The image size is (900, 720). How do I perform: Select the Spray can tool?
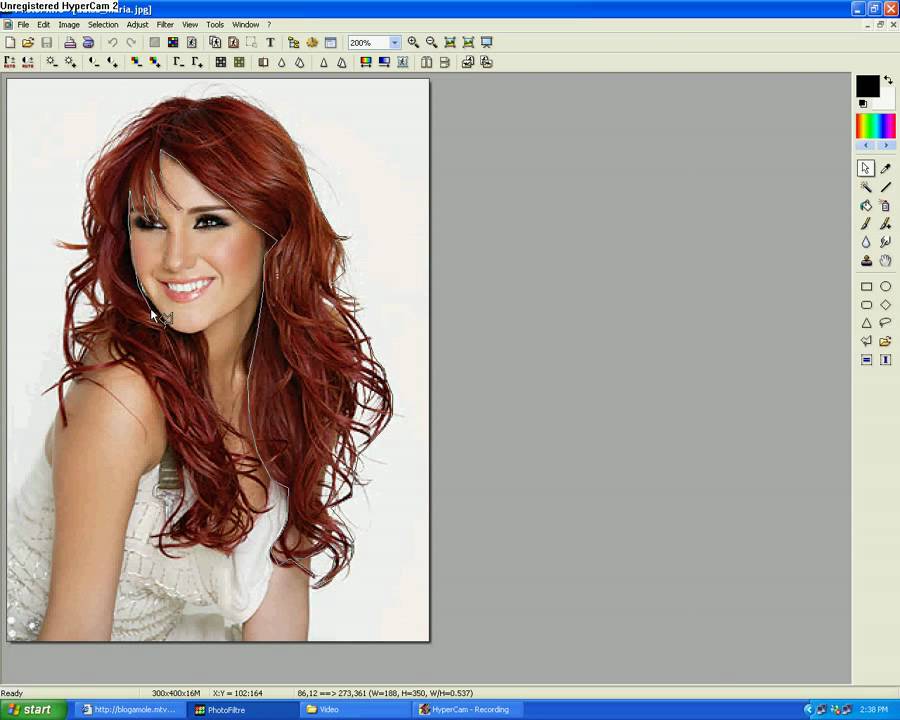coord(885,205)
